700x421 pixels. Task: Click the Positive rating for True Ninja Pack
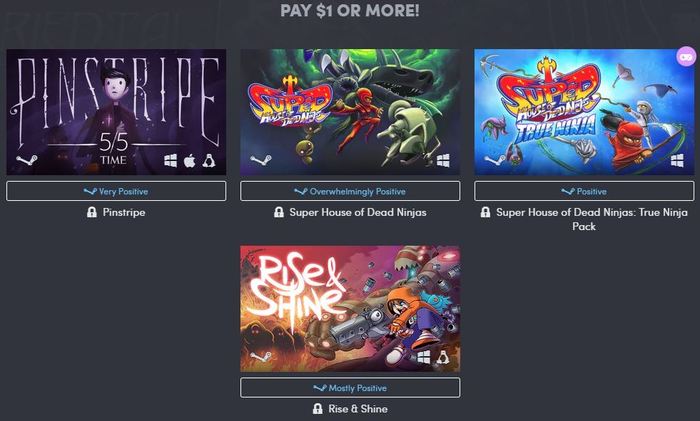point(584,191)
